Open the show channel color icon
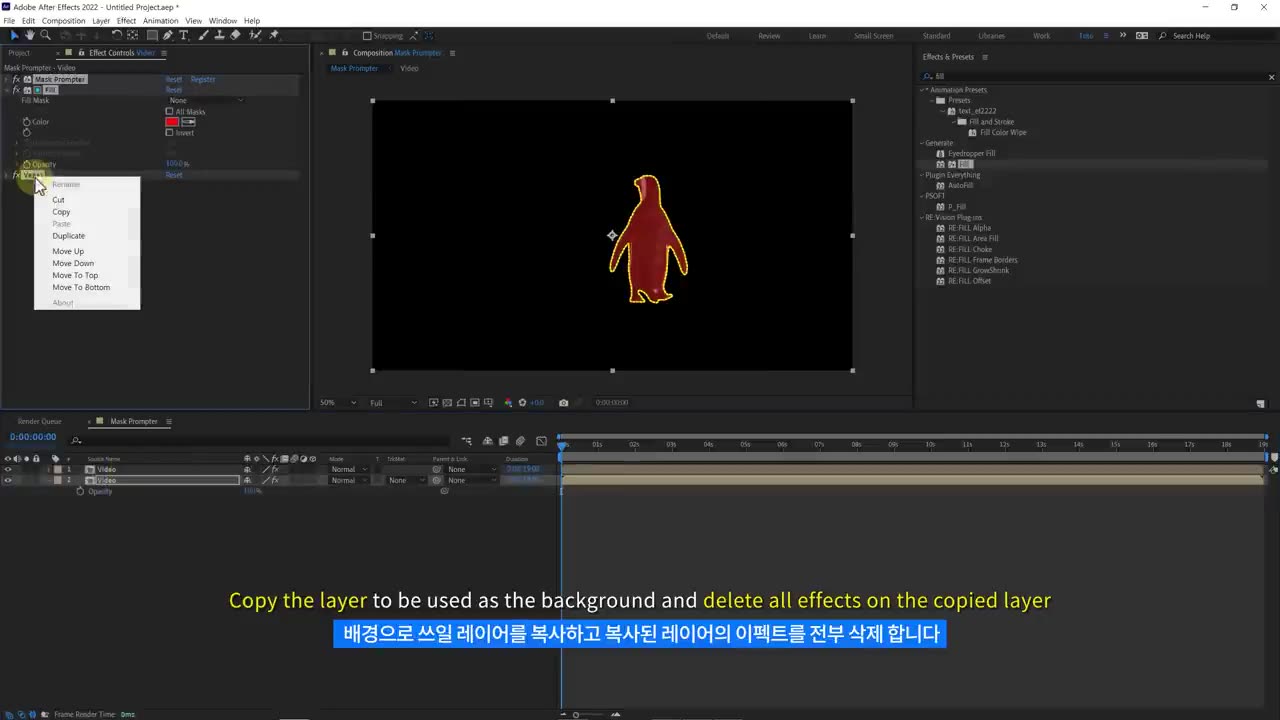 508,403
